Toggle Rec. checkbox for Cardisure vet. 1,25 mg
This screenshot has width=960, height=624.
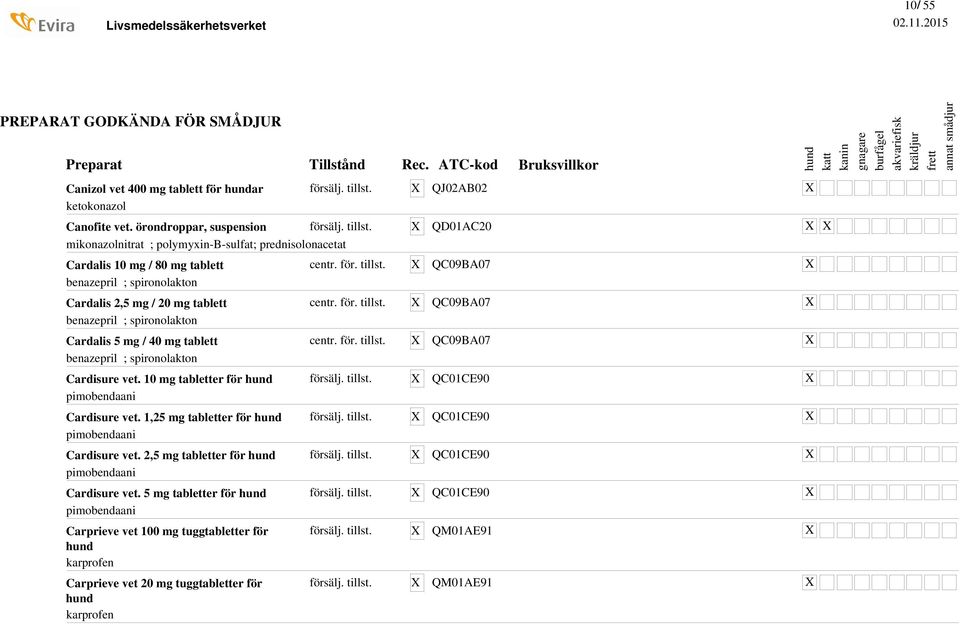tap(416, 416)
